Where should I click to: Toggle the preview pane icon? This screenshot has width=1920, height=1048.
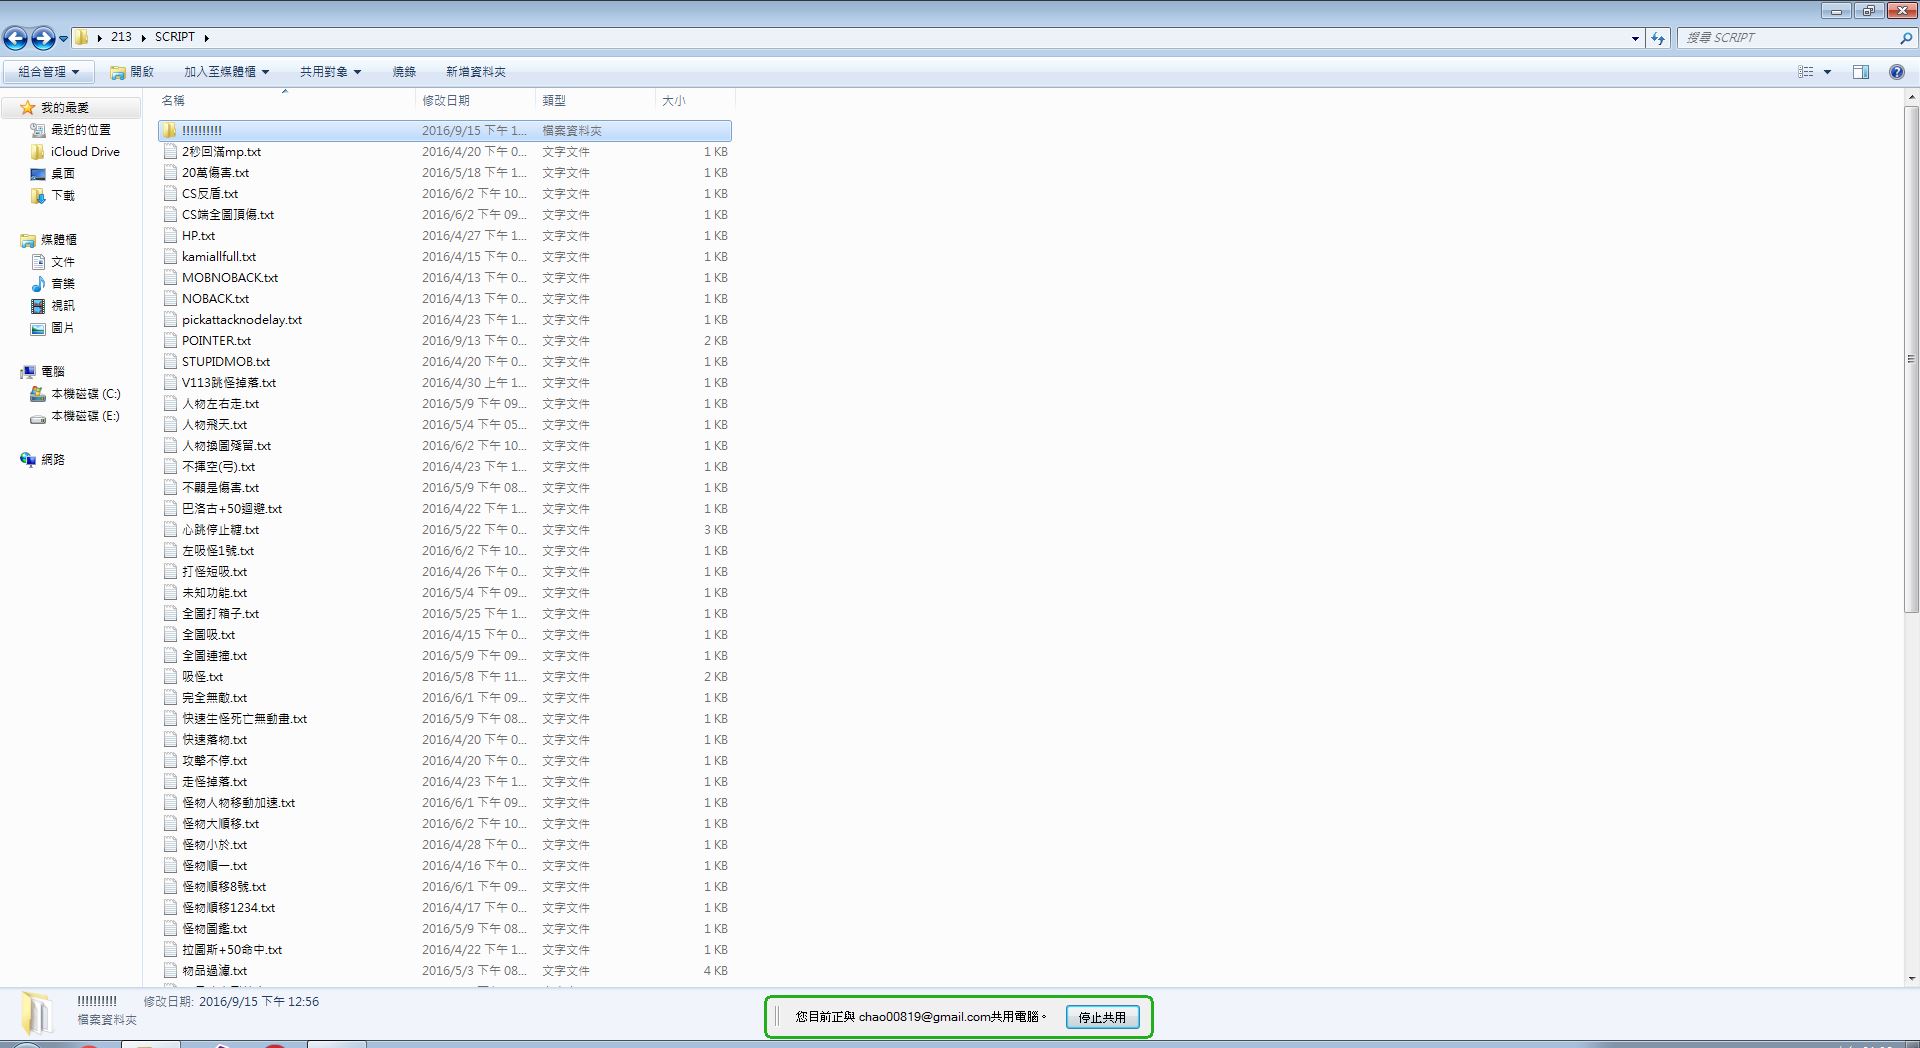click(x=1861, y=72)
